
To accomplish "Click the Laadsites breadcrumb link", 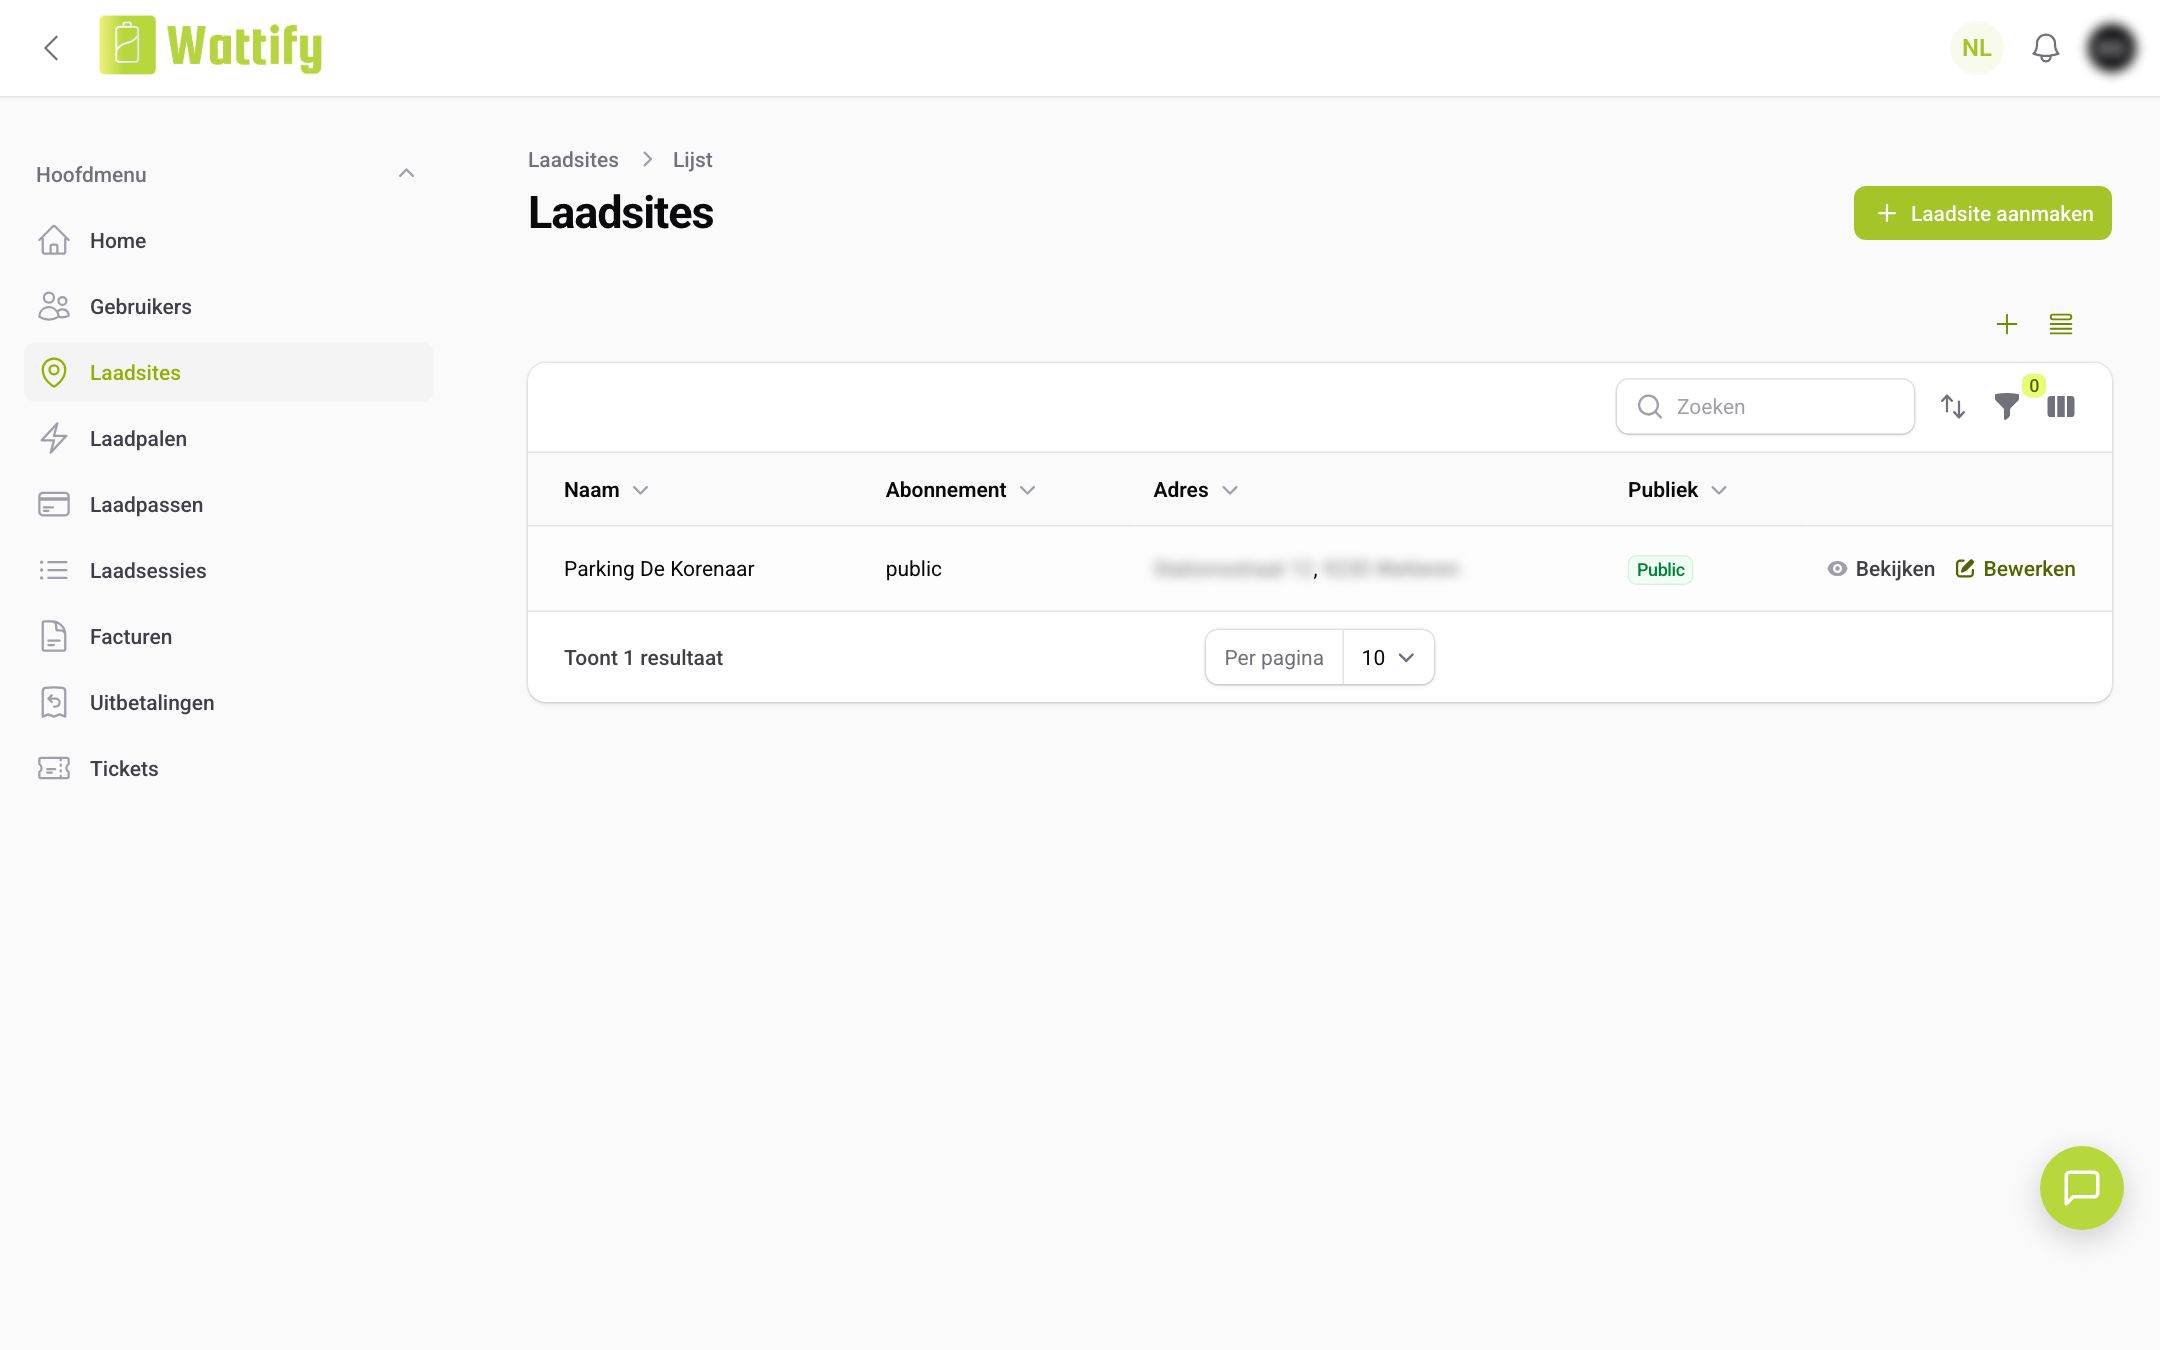I will [573, 160].
